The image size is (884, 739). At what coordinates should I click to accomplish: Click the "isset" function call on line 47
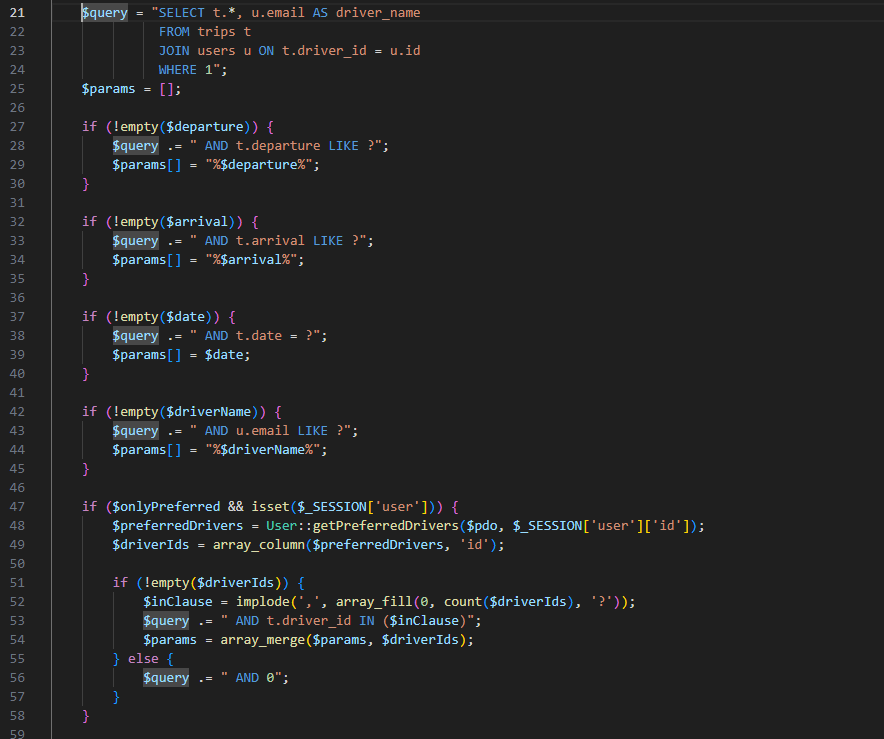click(x=271, y=507)
